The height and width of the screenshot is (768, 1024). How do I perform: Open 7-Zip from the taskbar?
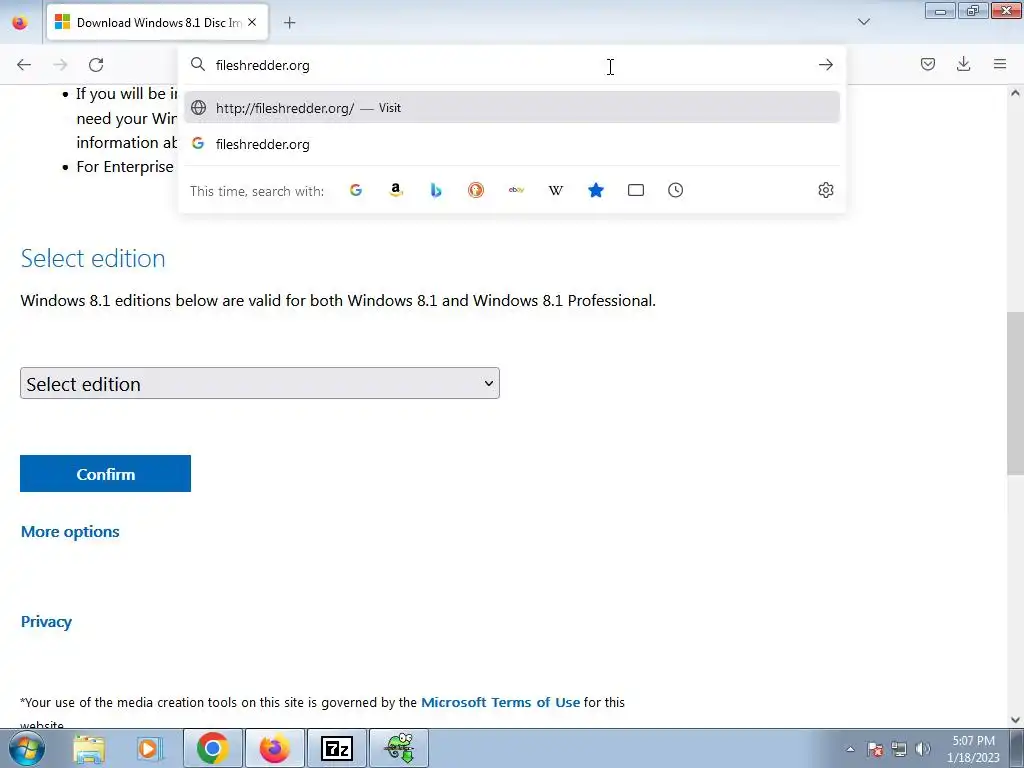(337, 748)
